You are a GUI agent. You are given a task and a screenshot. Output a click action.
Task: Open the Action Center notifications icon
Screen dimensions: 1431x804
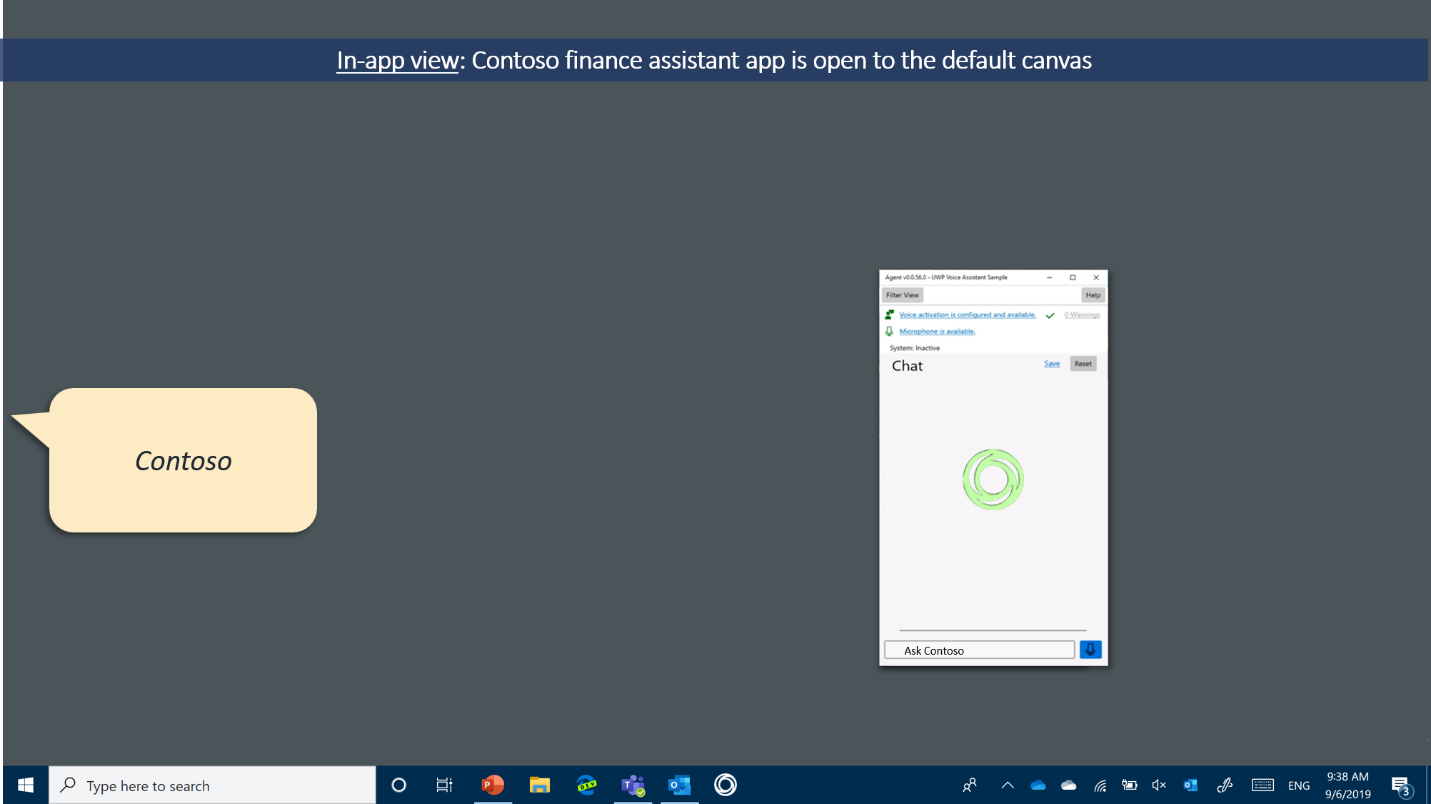point(1401,786)
